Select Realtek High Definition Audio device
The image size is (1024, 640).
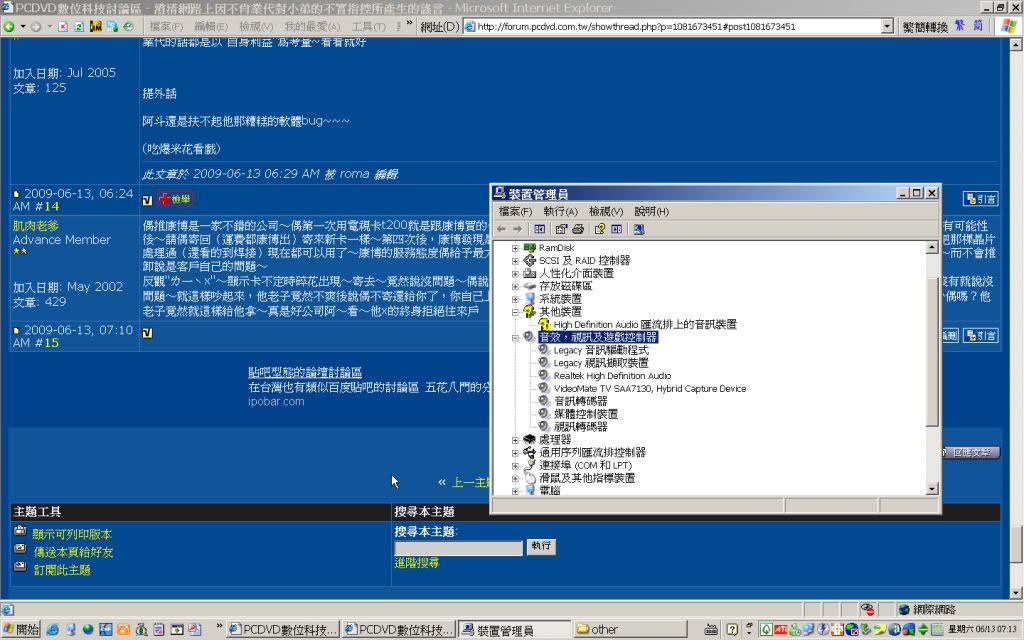(x=612, y=376)
